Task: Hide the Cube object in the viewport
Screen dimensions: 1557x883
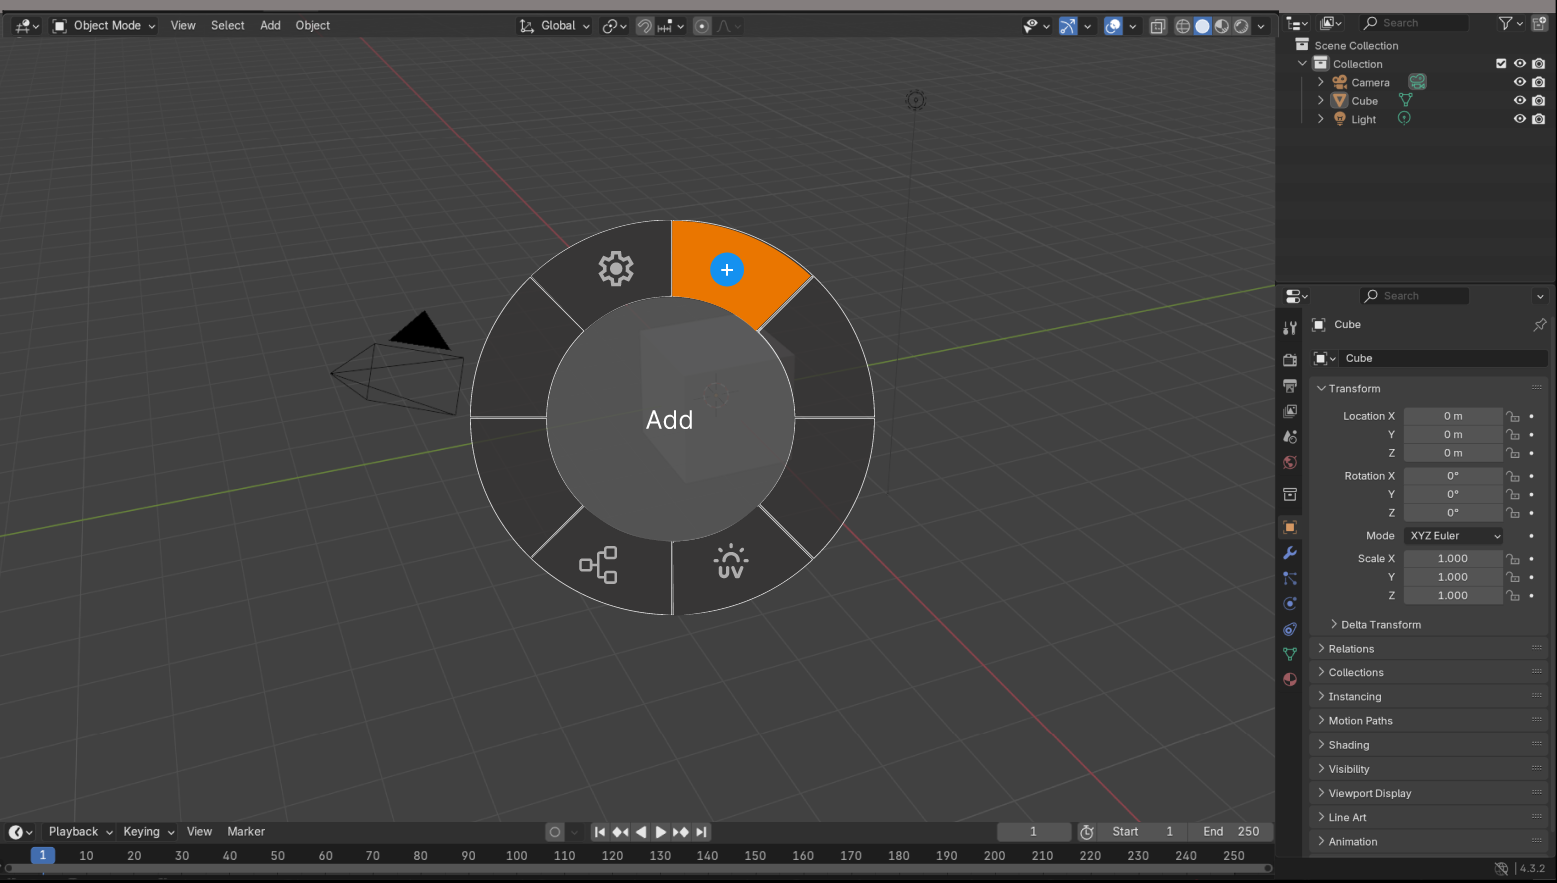Action: click(1520, 100)
